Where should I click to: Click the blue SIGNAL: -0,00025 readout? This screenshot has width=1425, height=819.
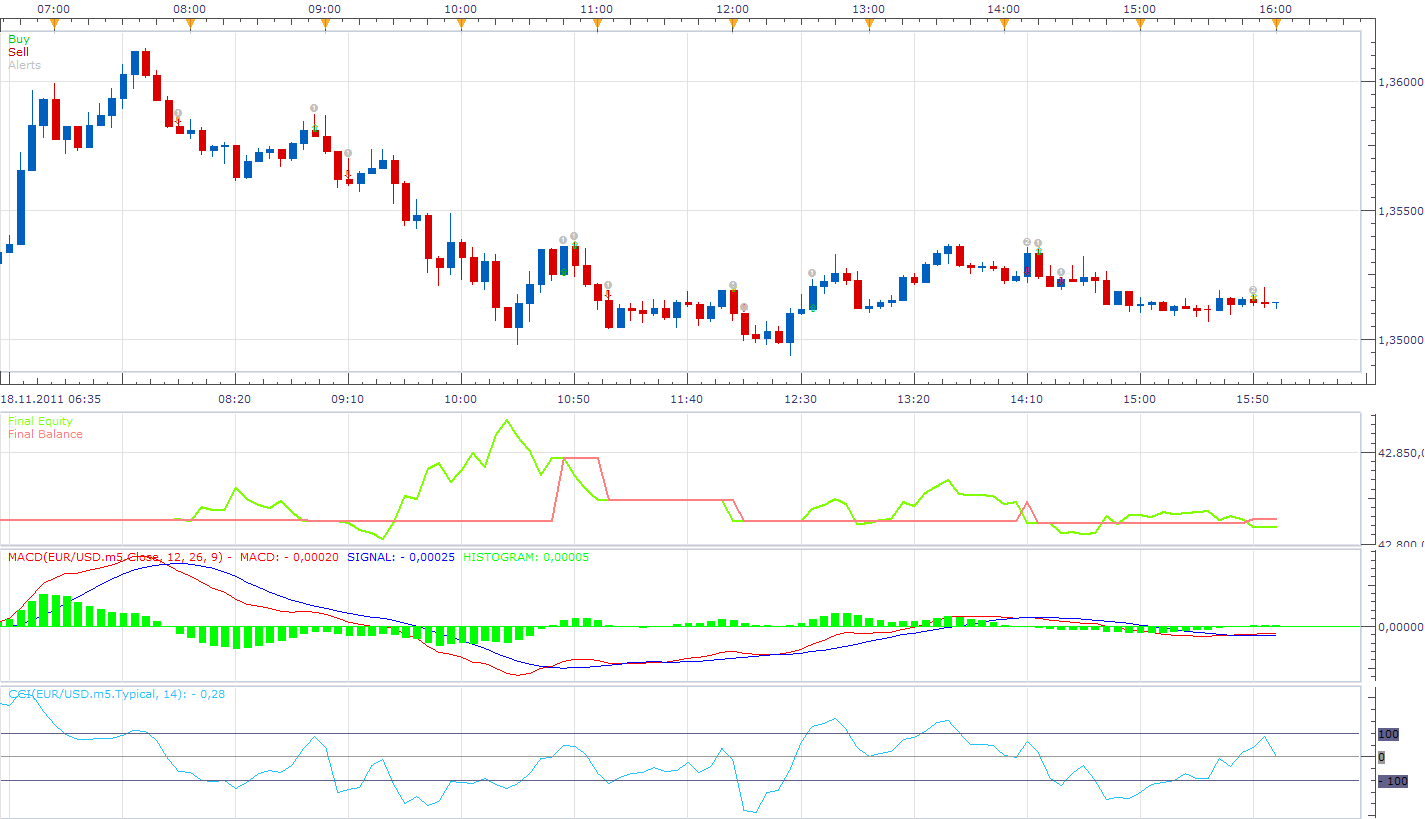[x=401, y=557]
